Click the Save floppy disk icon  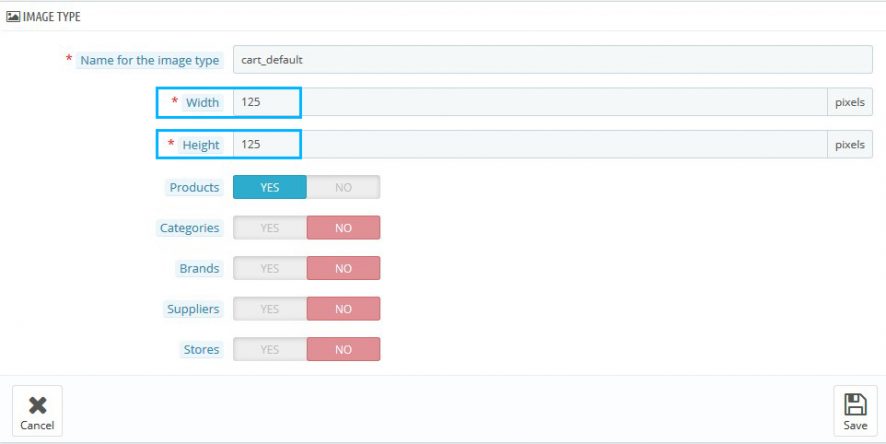[855, 404]
